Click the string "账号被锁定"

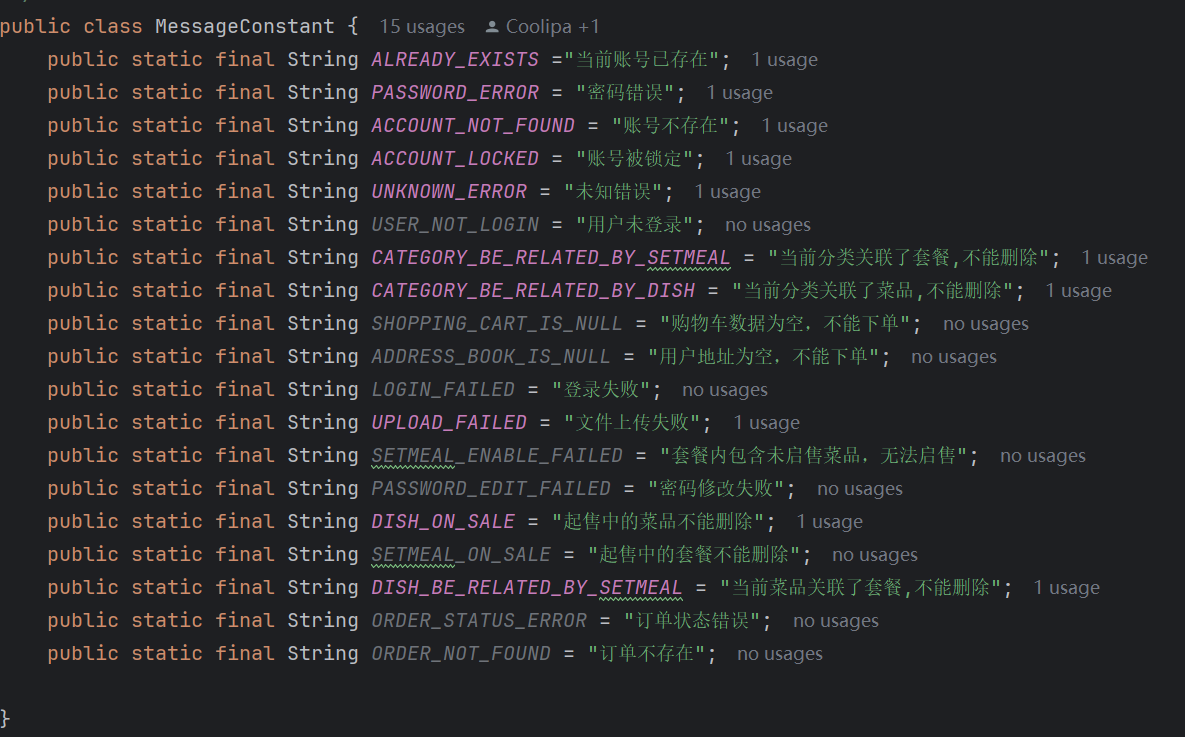(634, 159)
